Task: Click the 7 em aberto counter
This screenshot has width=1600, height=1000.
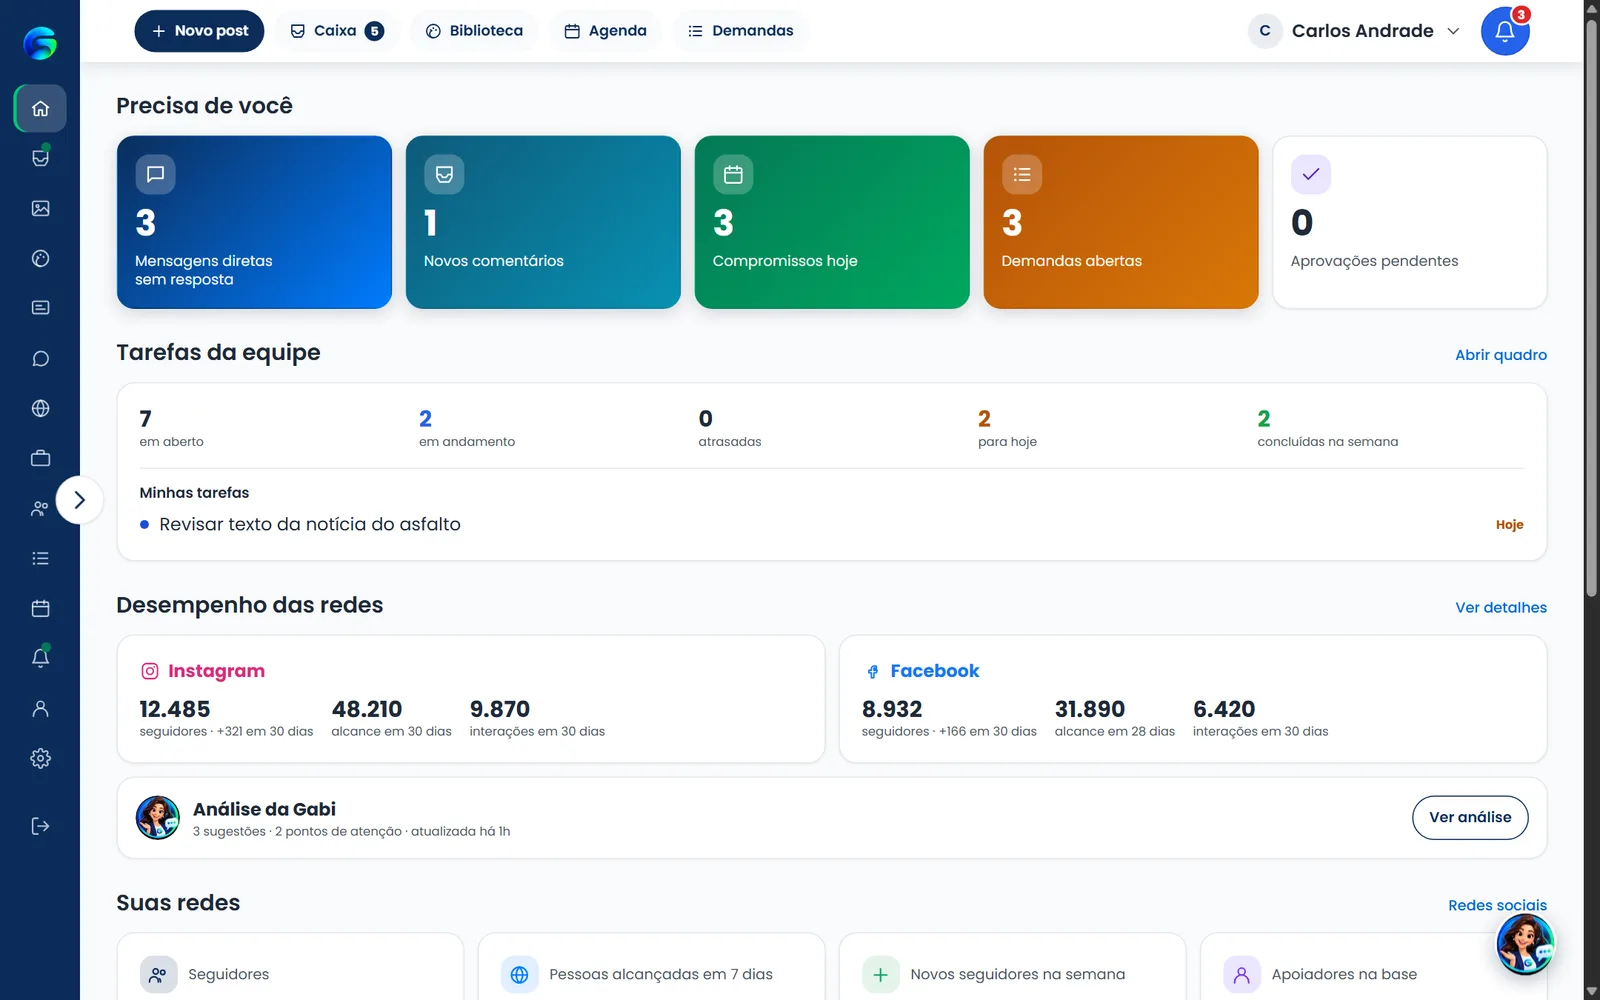Action: click(172, 428)
